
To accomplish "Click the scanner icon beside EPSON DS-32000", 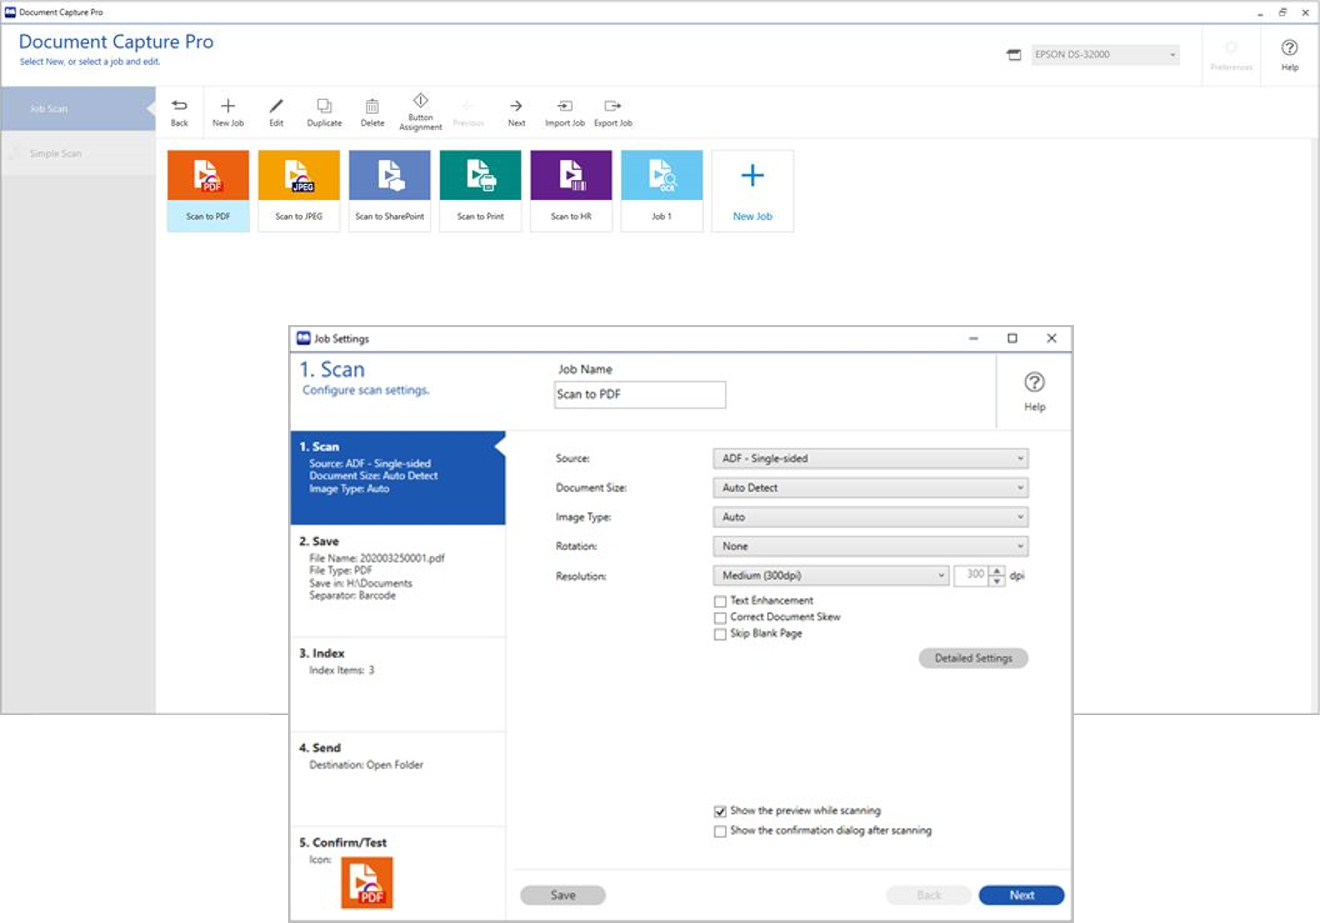I will coord(1014,55).
